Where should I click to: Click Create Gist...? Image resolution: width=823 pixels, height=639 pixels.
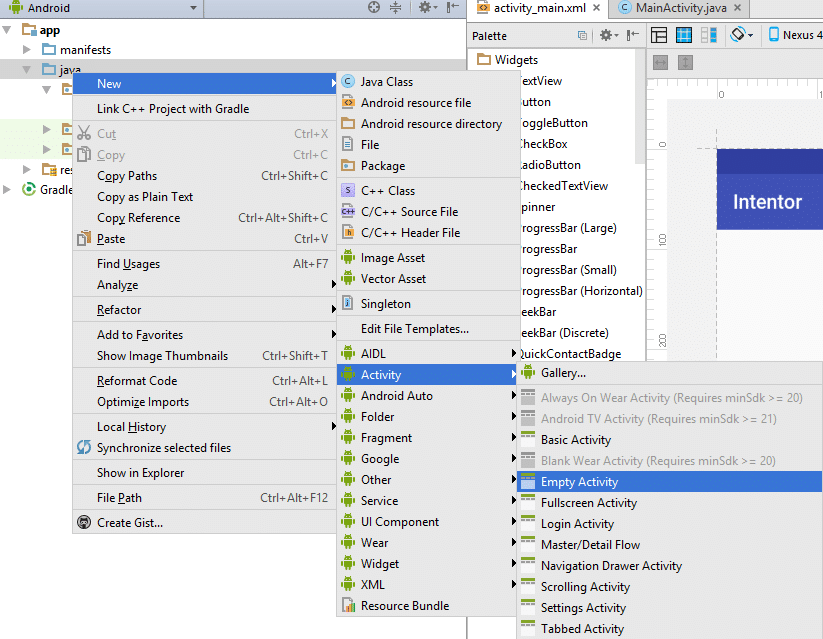click(205, 523)
